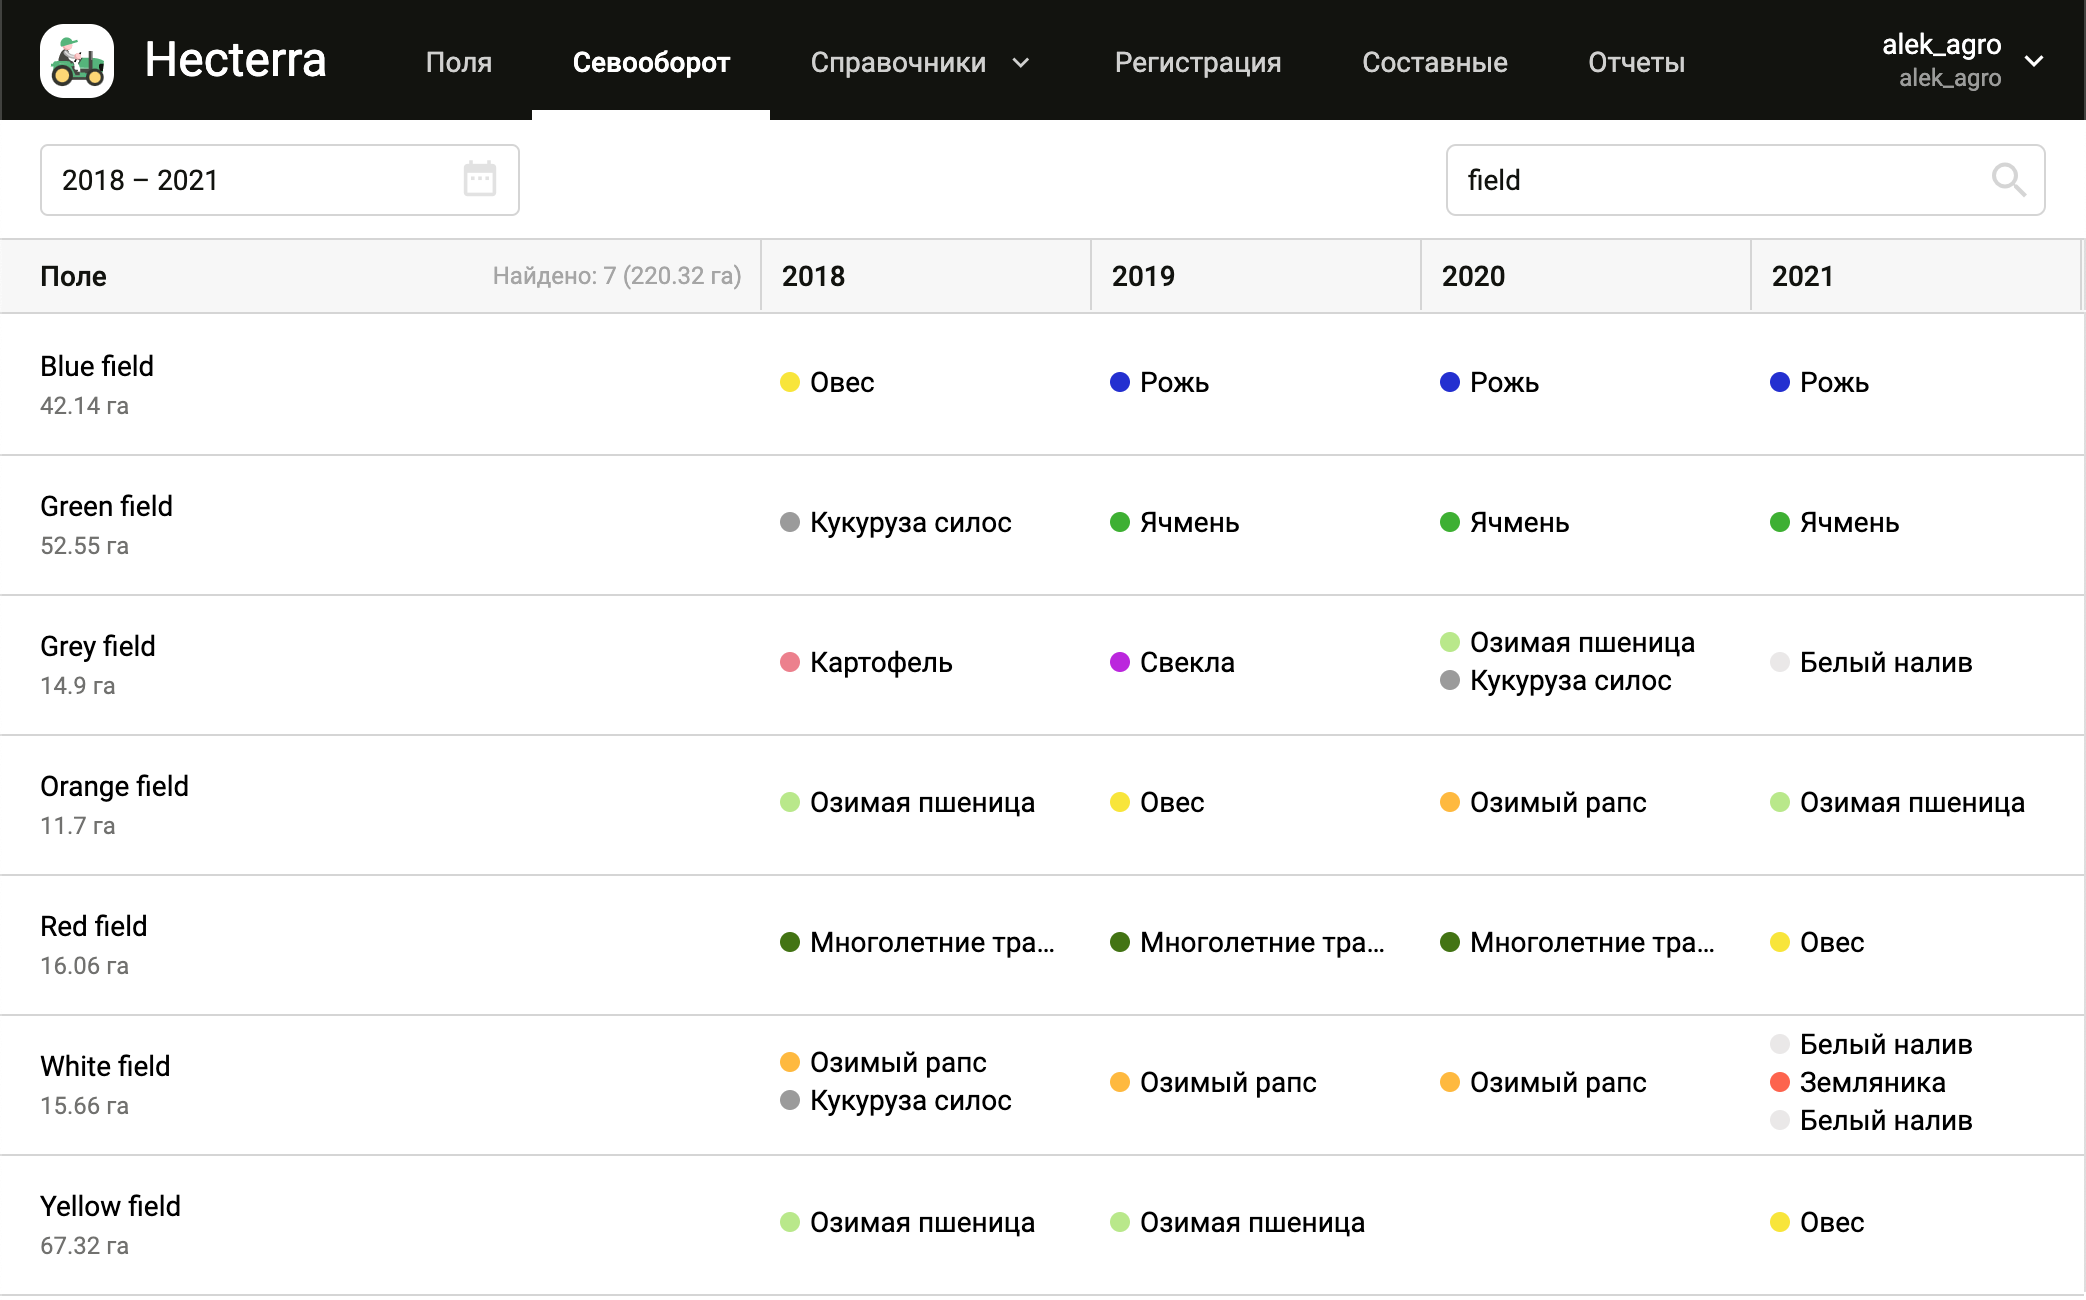Screen dimensions: 2086x1300
Task: Open the Отчеты menu item
Action: point(1636,62)
